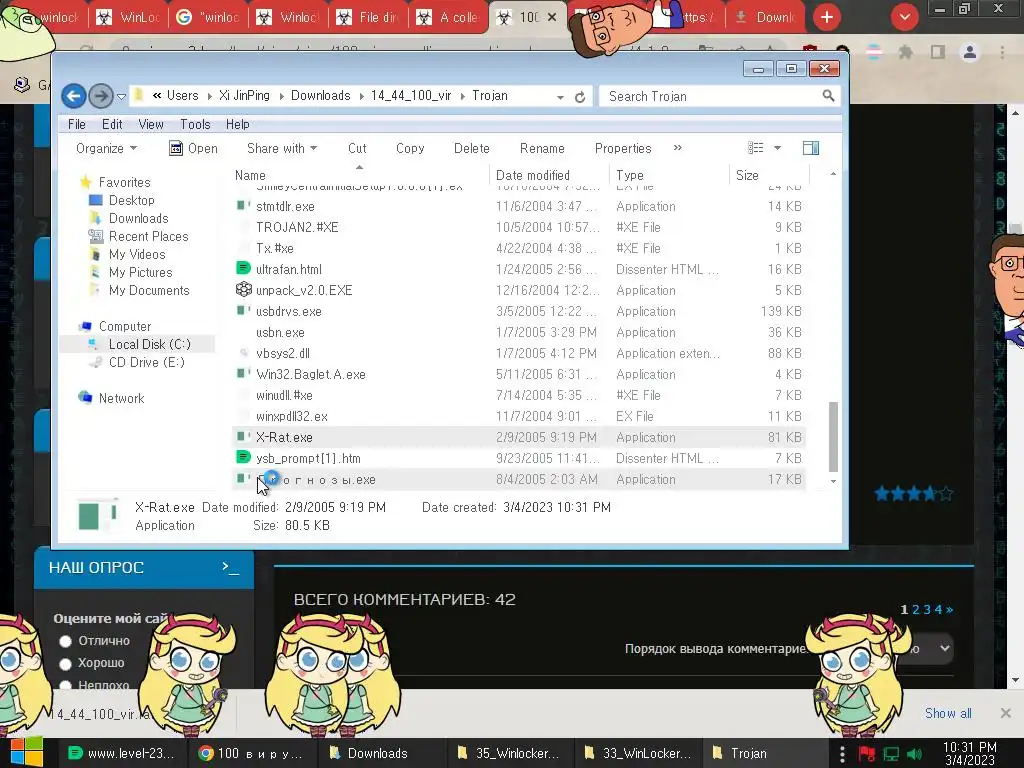Screen dimensions: 1024x768
Task: Expand the address bar history dropdown
Action: (560, 97)
